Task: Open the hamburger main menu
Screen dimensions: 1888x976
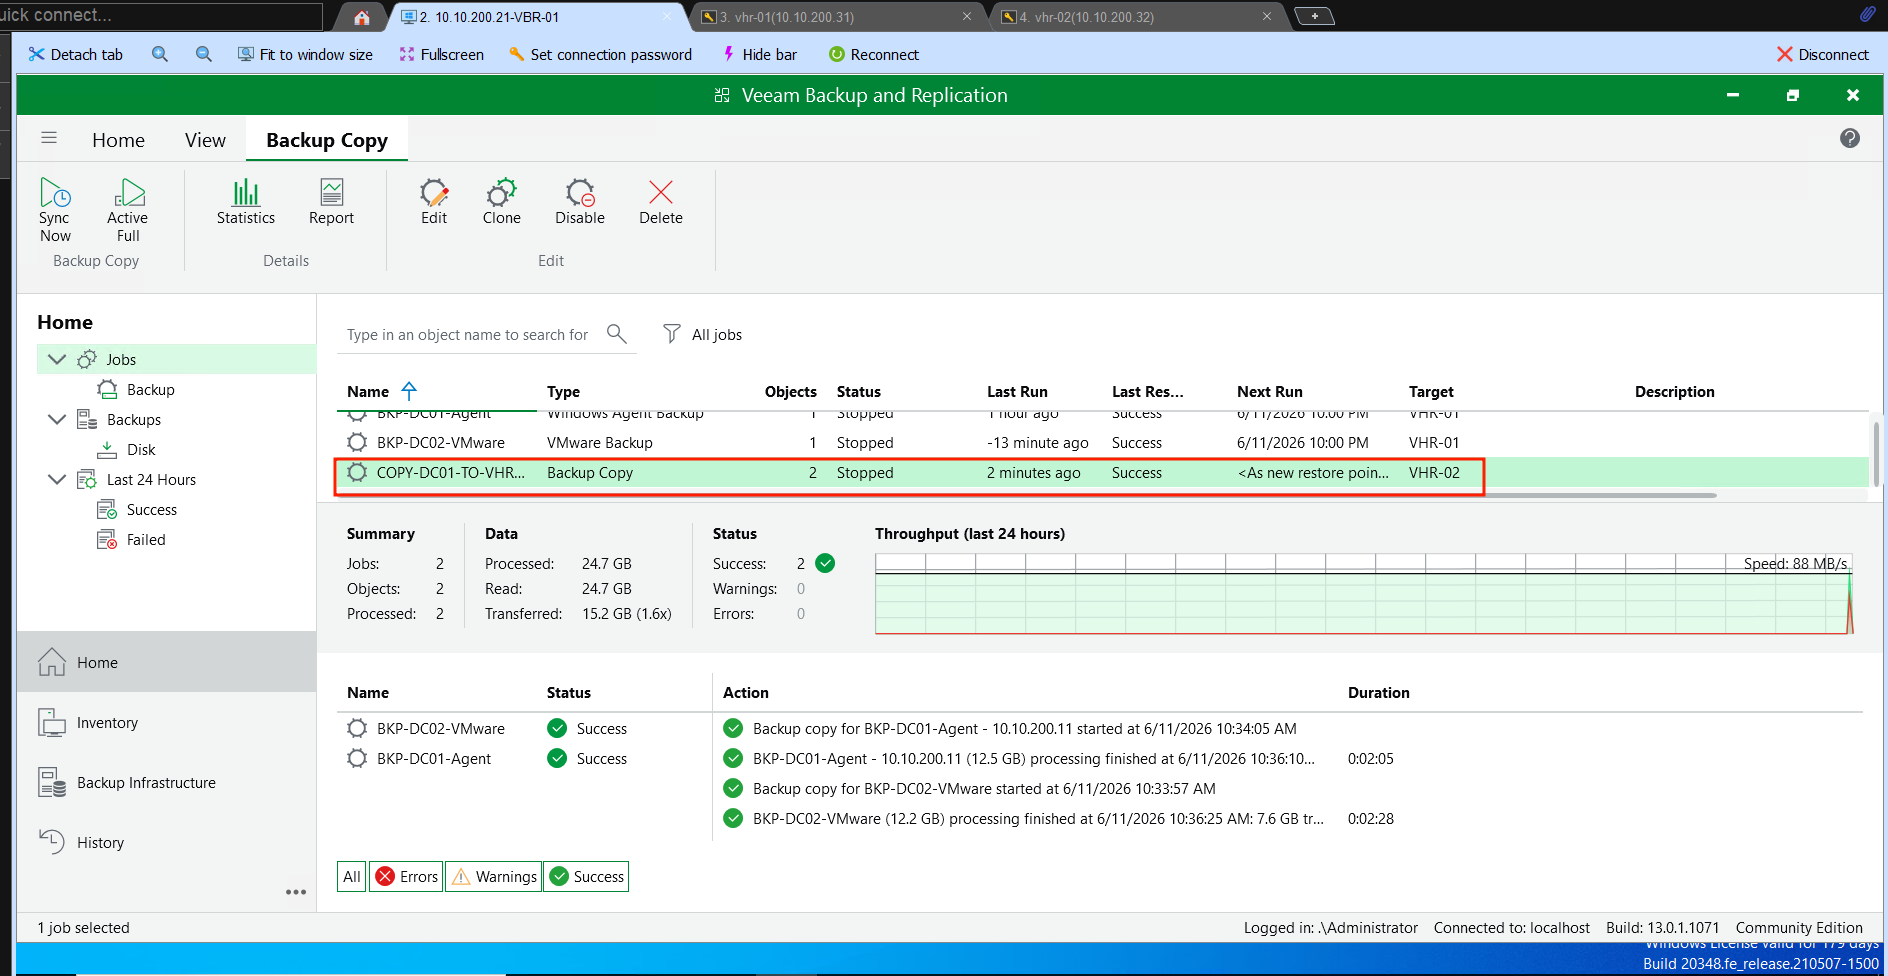Action: tap(49, 138)
